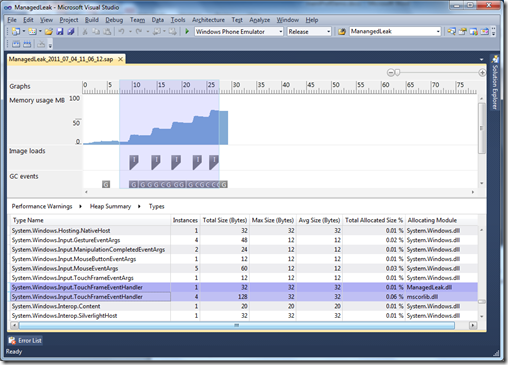
Task: Sort by the Instances column header
Action: [x=185, y=220]
